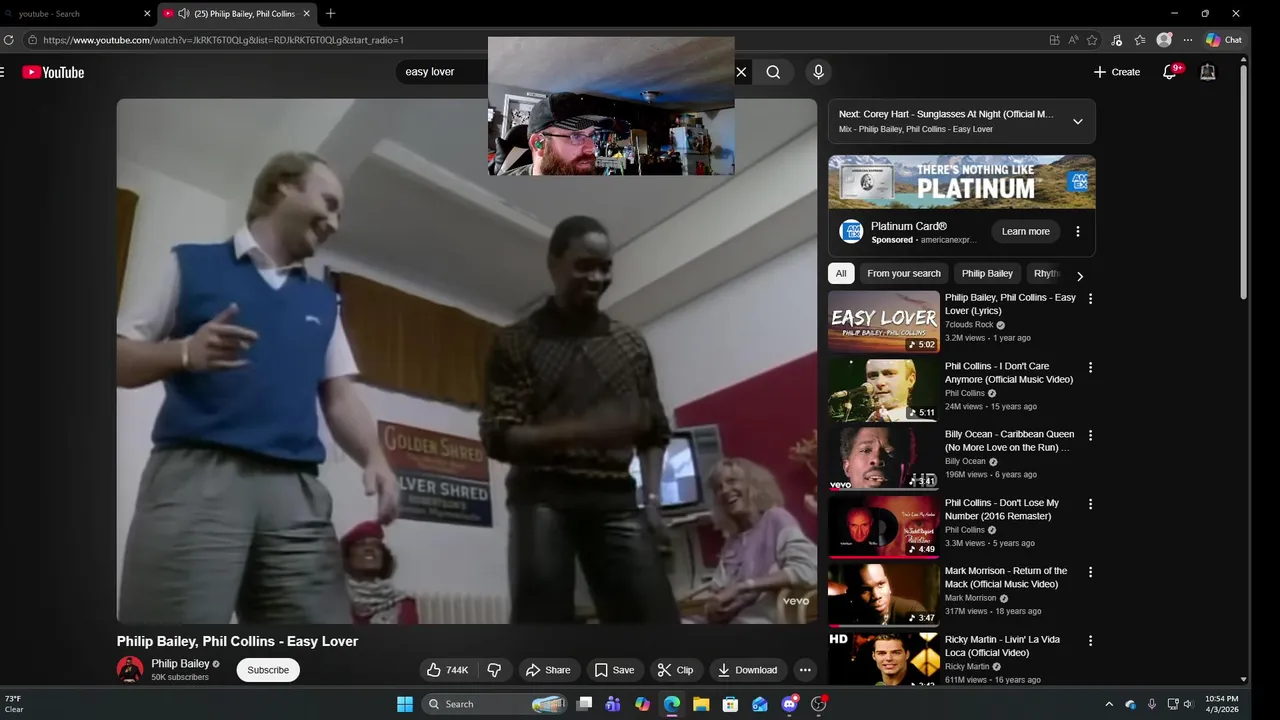Click the Windows taskbar Search box
Screen dimensions: 1280x720
pos(495,704)
